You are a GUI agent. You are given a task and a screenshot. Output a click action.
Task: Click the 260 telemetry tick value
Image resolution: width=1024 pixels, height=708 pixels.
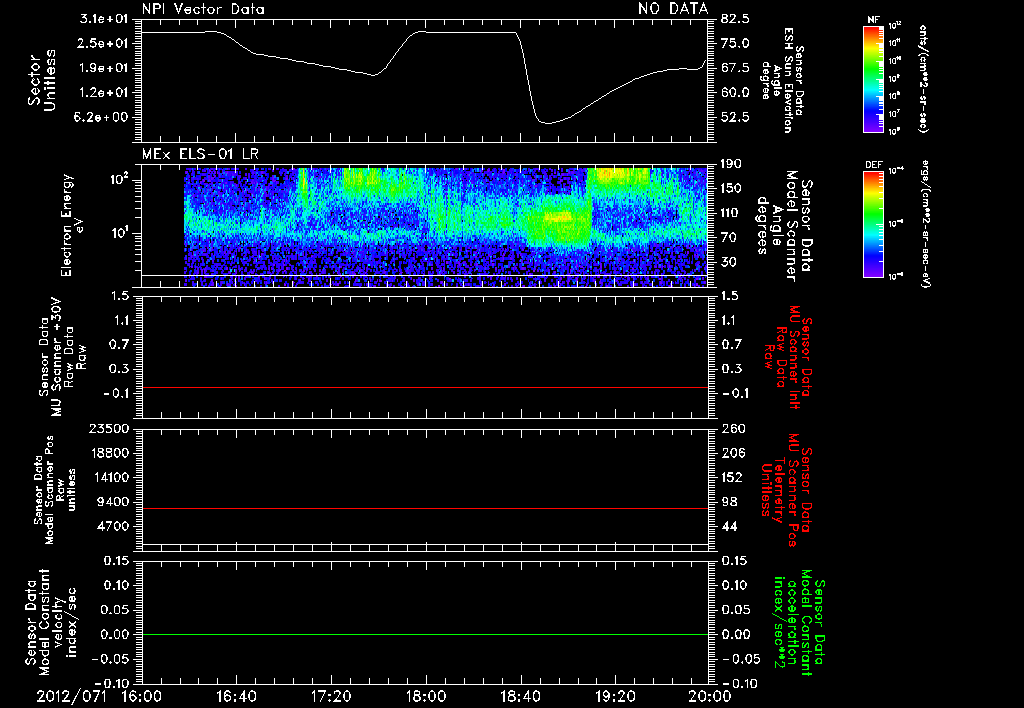pos(733,428)
